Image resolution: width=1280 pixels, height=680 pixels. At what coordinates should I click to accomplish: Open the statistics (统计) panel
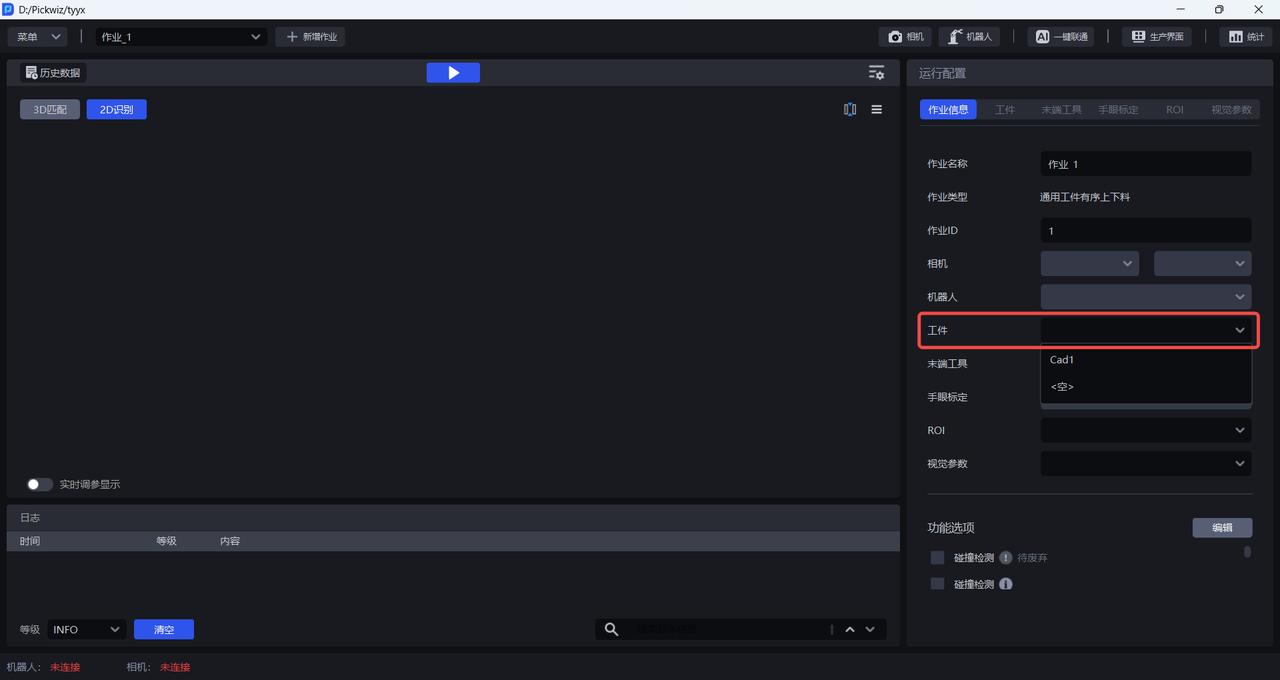(1244, 37)
